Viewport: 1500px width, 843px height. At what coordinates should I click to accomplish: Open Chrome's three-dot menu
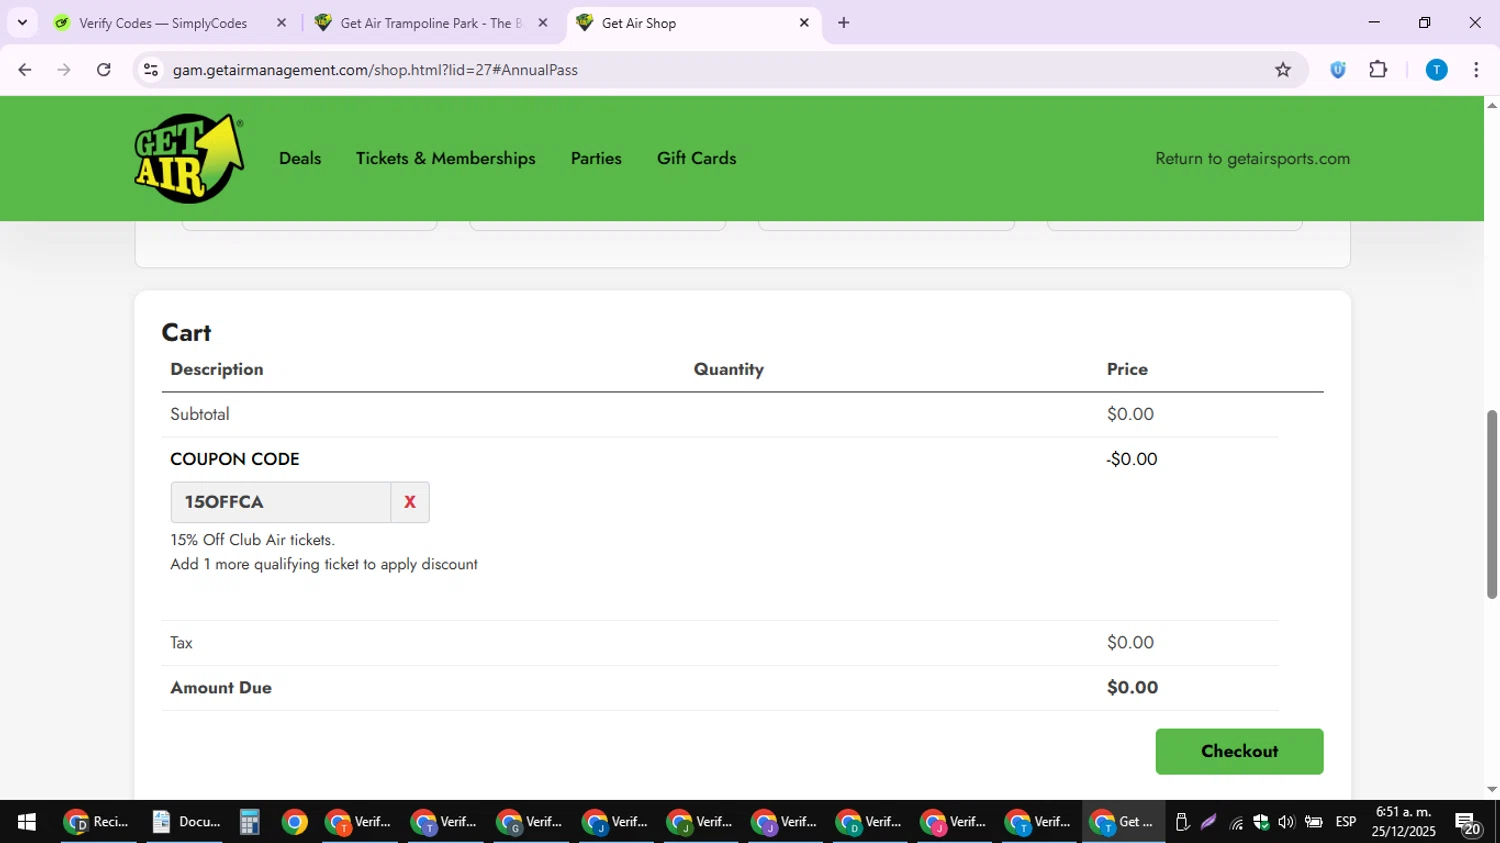(x=1476, y=70)
